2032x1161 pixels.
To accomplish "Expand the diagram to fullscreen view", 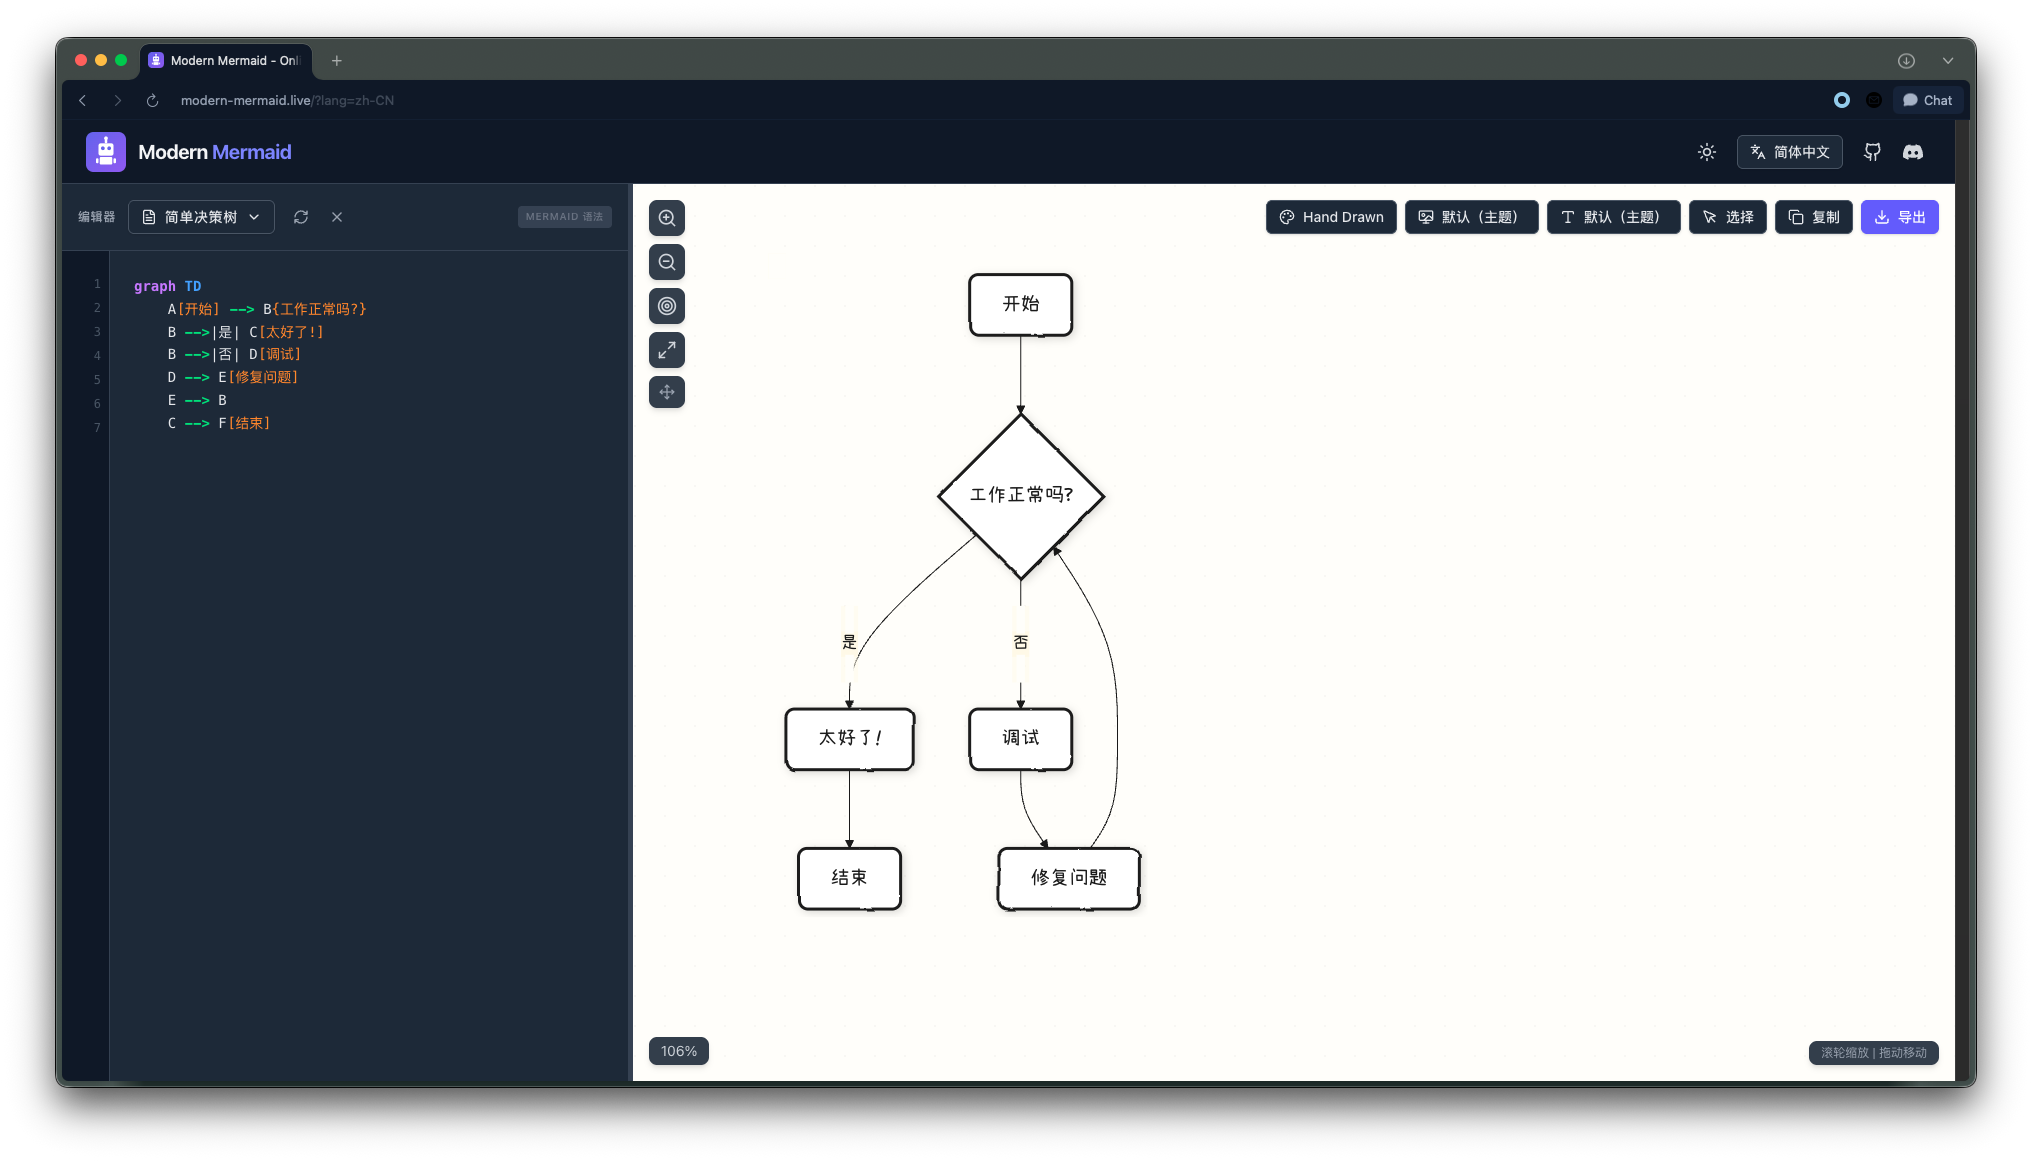I will 667,350.
